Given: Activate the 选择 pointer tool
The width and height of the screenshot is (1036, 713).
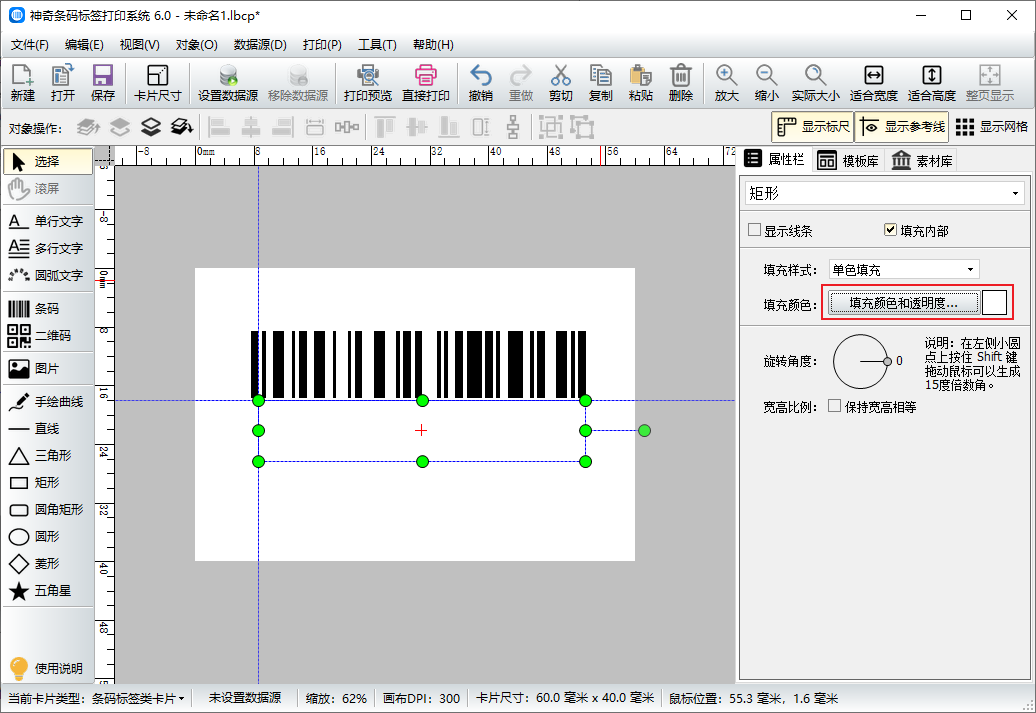Looking at the screenshot, I should coord(48,161).
